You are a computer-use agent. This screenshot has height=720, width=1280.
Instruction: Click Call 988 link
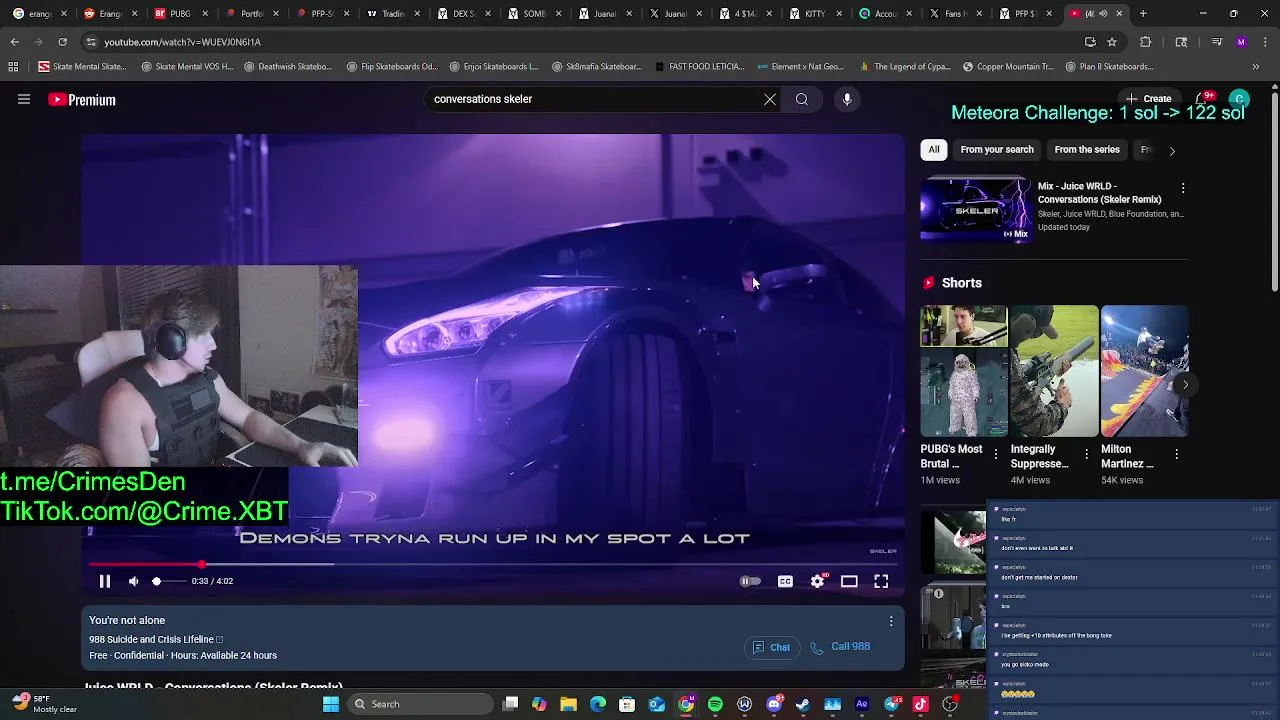[840, 647]
